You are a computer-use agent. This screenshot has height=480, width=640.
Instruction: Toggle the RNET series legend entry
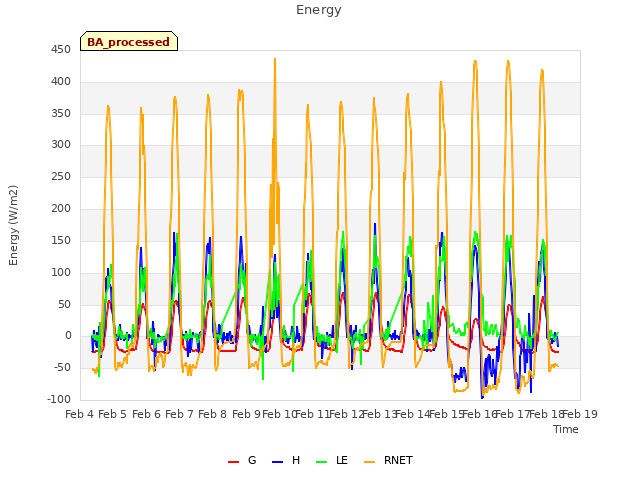tap(388, 460)
